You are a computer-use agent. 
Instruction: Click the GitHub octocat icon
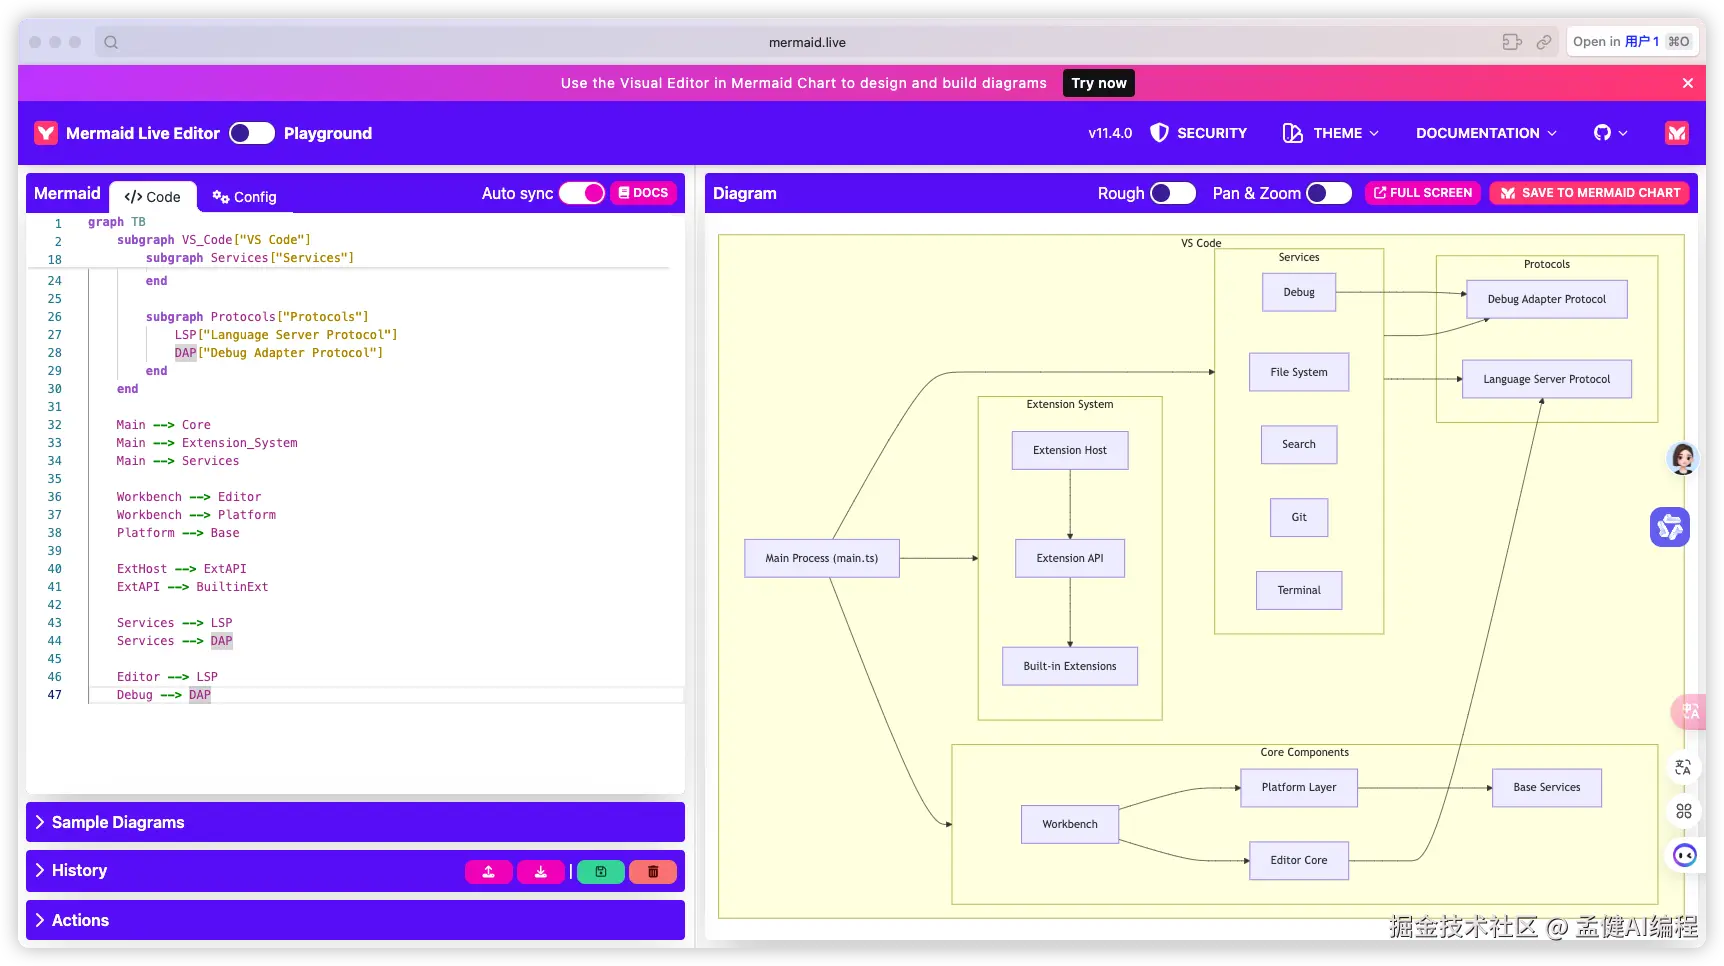(x=1602, y=133)
